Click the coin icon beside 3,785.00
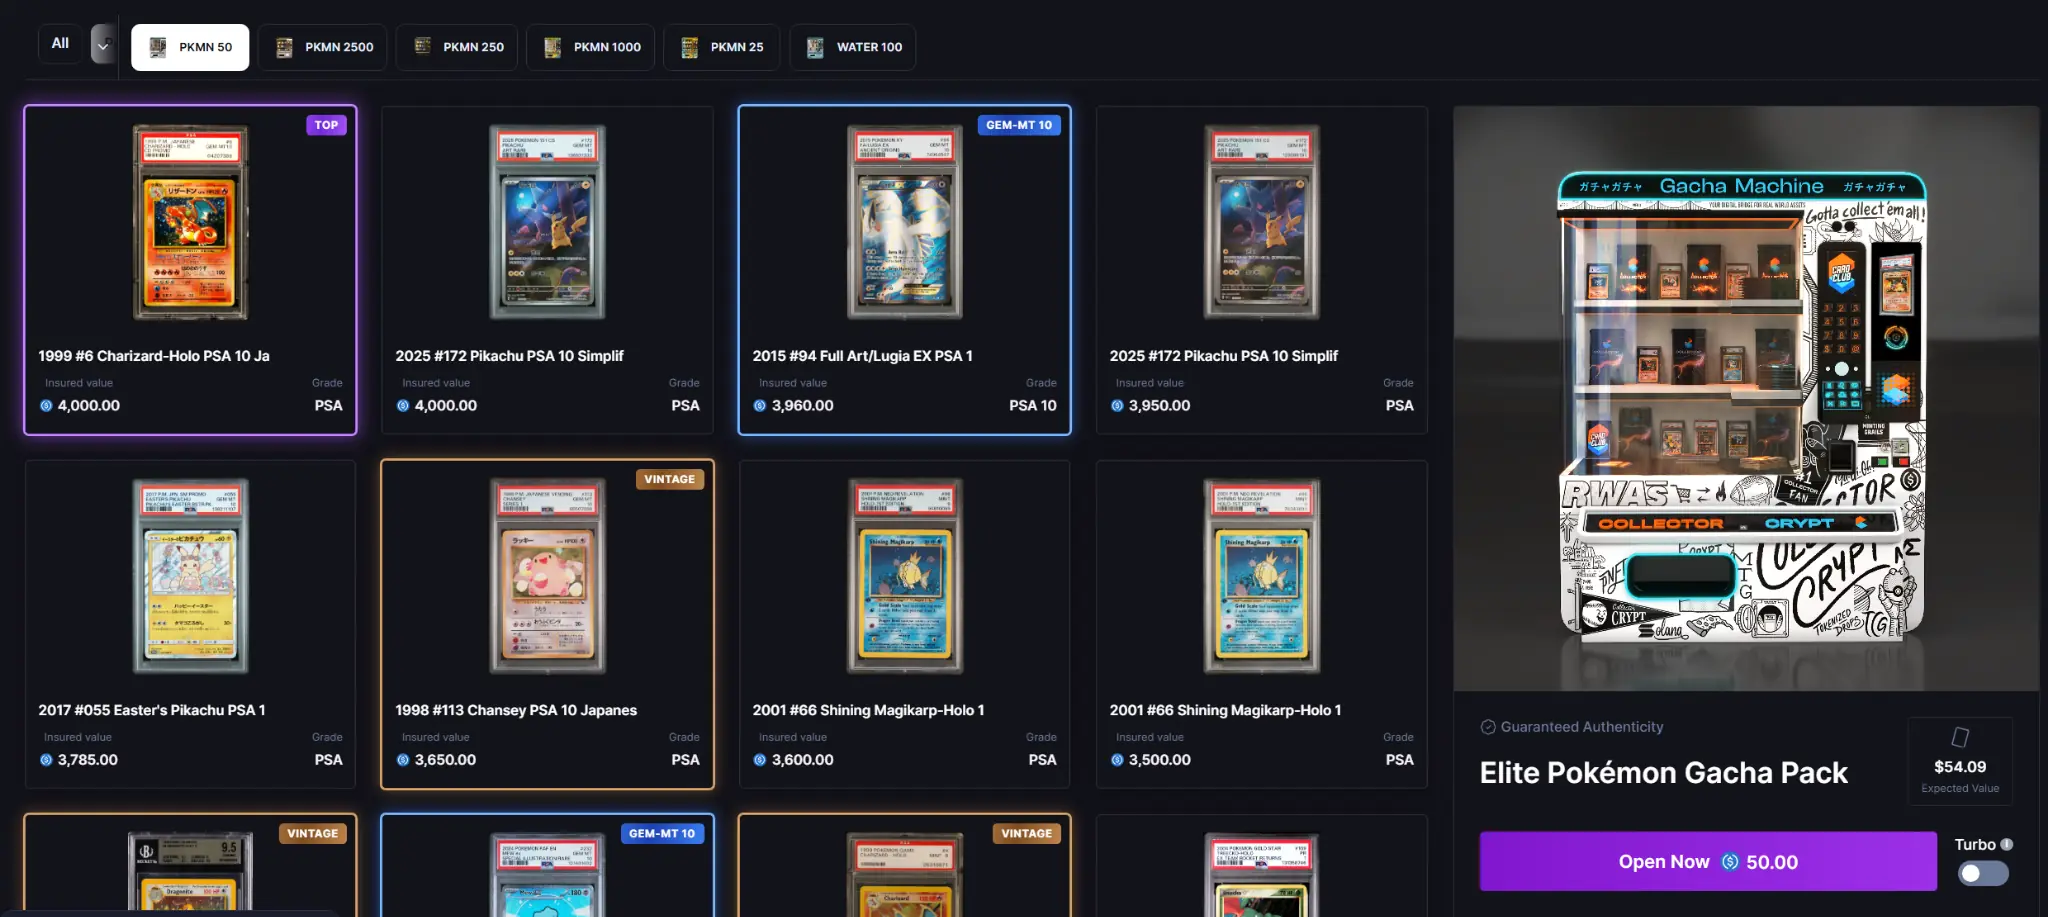Screen dimensions: 2048x917 point(46,760)
